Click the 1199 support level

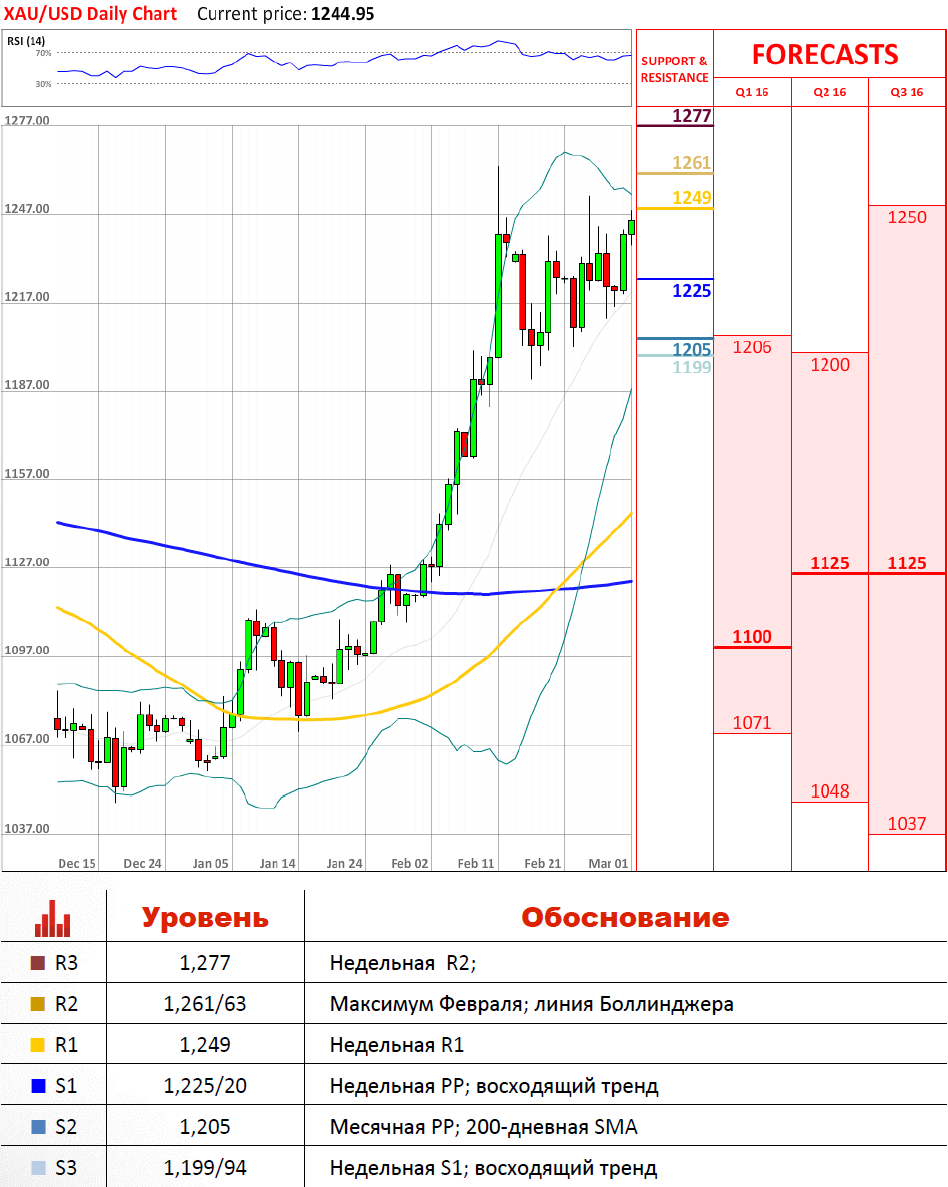click(x=691, y=367)
